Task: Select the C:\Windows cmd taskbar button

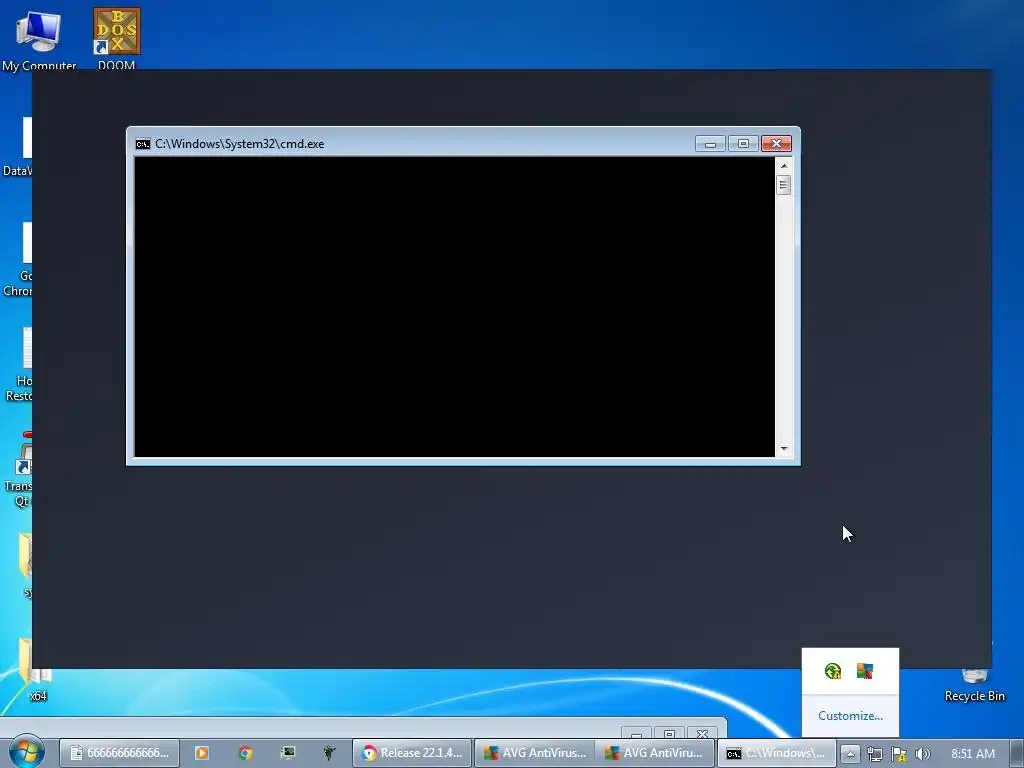Action: pos(776,753)
